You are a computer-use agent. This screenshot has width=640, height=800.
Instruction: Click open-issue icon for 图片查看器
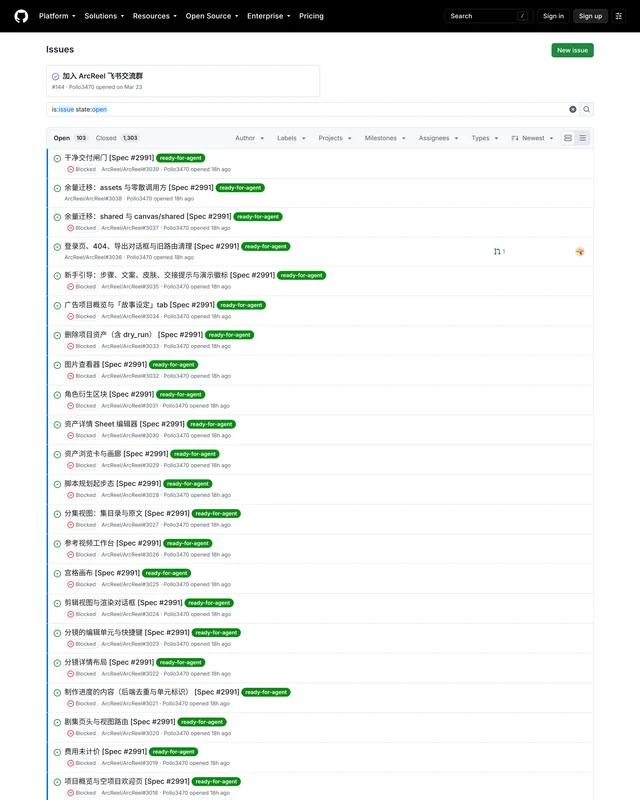pos(57,365)
